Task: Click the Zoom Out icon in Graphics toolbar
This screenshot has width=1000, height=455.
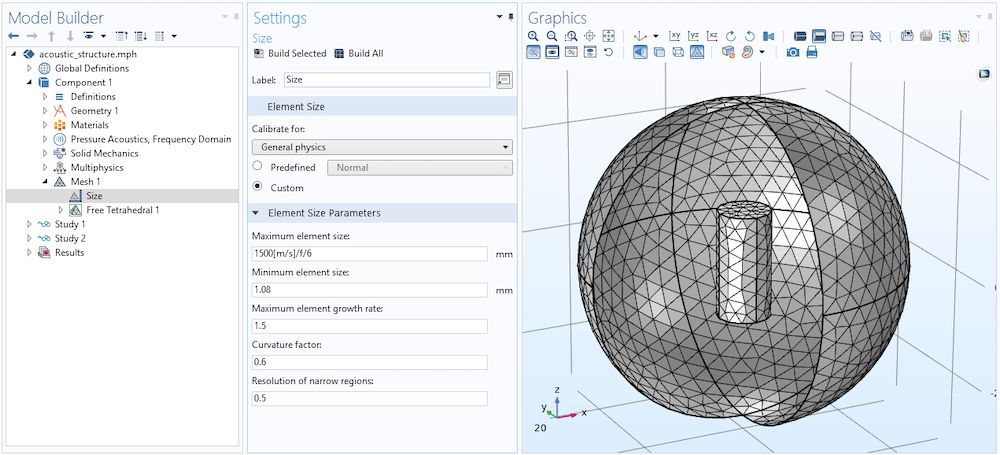Action: coord(552,36)
